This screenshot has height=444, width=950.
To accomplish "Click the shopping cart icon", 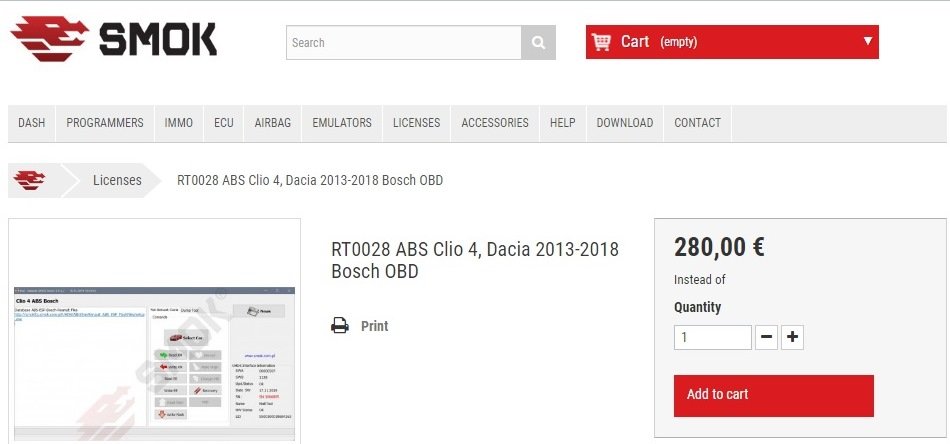I will point(601,42).
